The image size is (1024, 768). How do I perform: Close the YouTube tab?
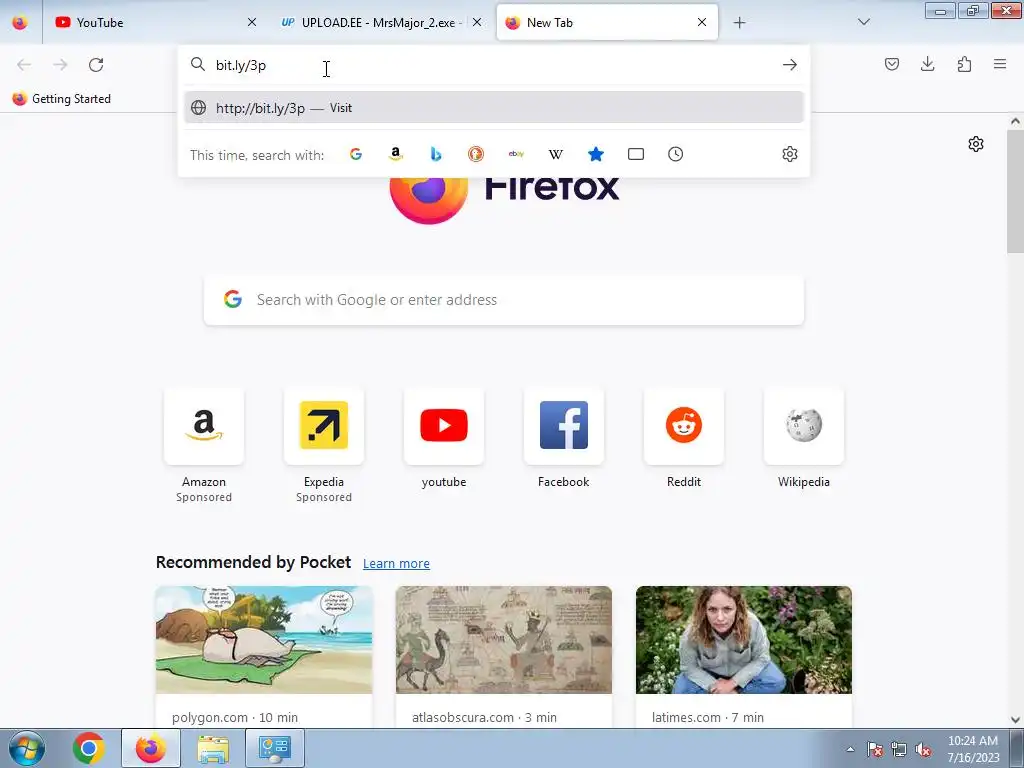pos(251,22)
